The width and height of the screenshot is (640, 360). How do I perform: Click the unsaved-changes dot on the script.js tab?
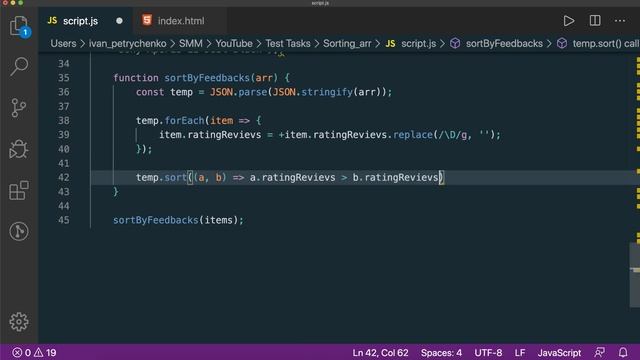point(119,21)
